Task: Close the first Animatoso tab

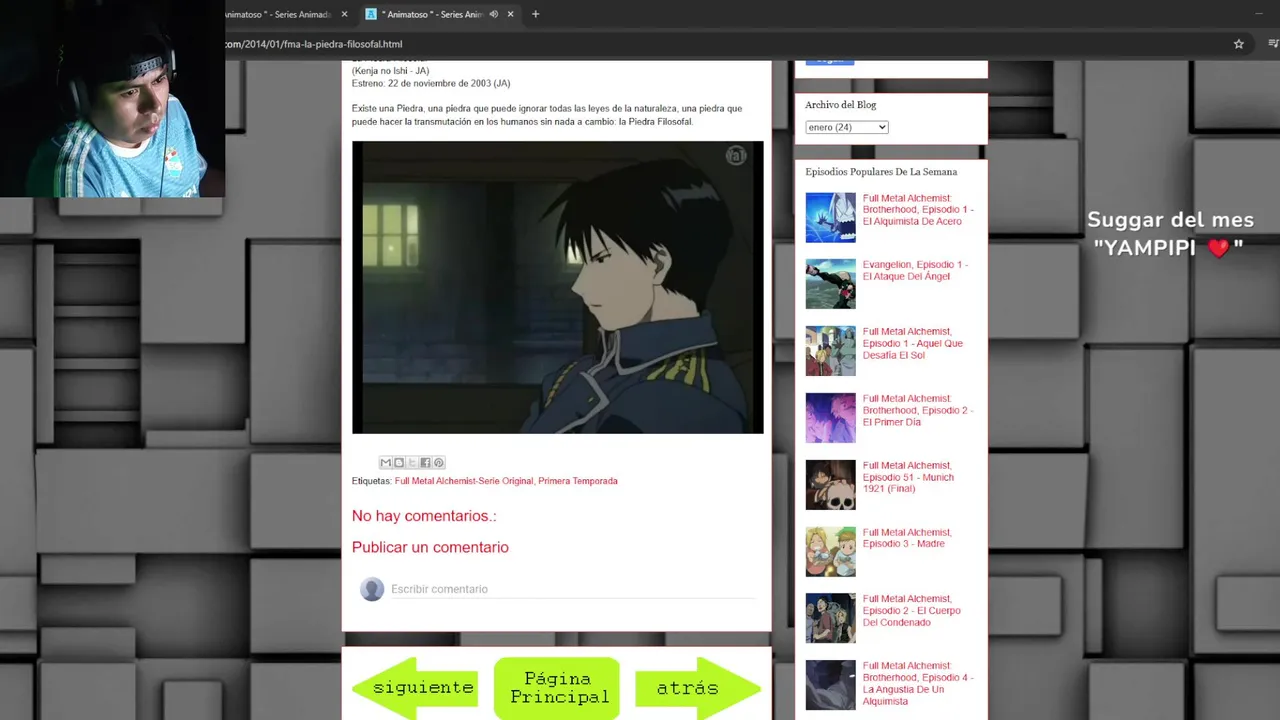Action: coord(345,14)
